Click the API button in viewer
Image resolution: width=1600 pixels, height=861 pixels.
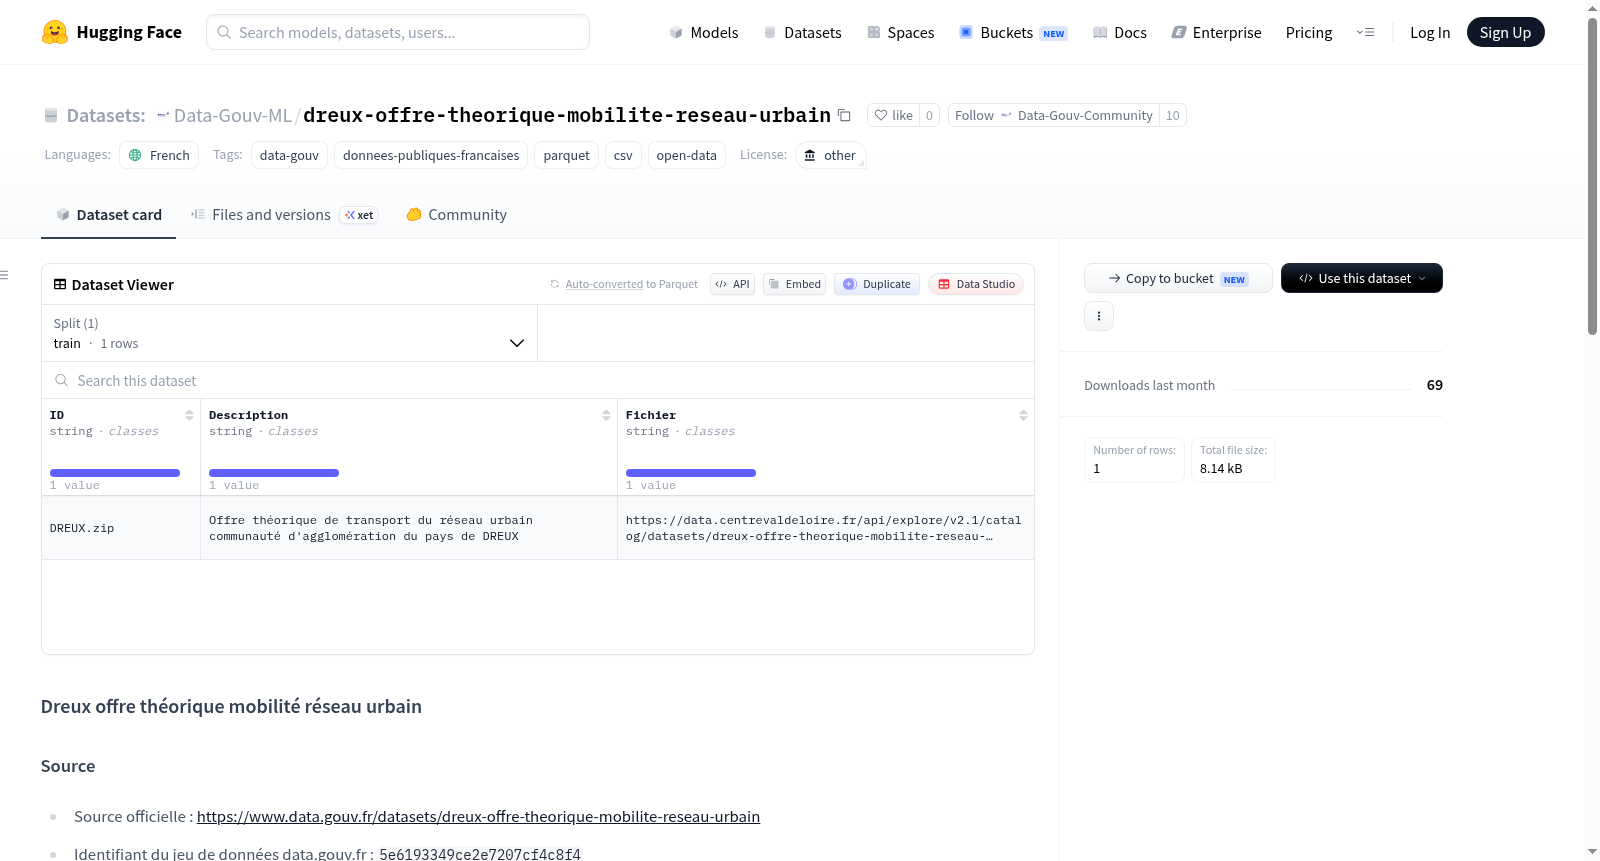[x=732, y=284]
